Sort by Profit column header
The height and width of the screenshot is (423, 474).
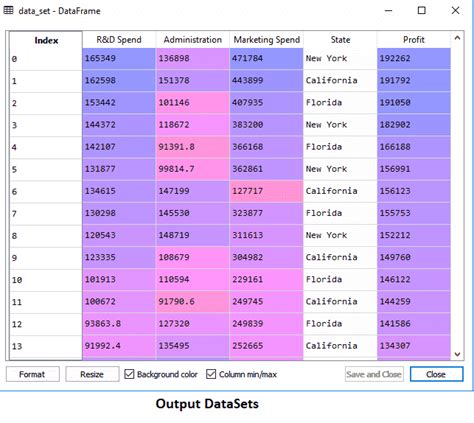click(414, 40)
